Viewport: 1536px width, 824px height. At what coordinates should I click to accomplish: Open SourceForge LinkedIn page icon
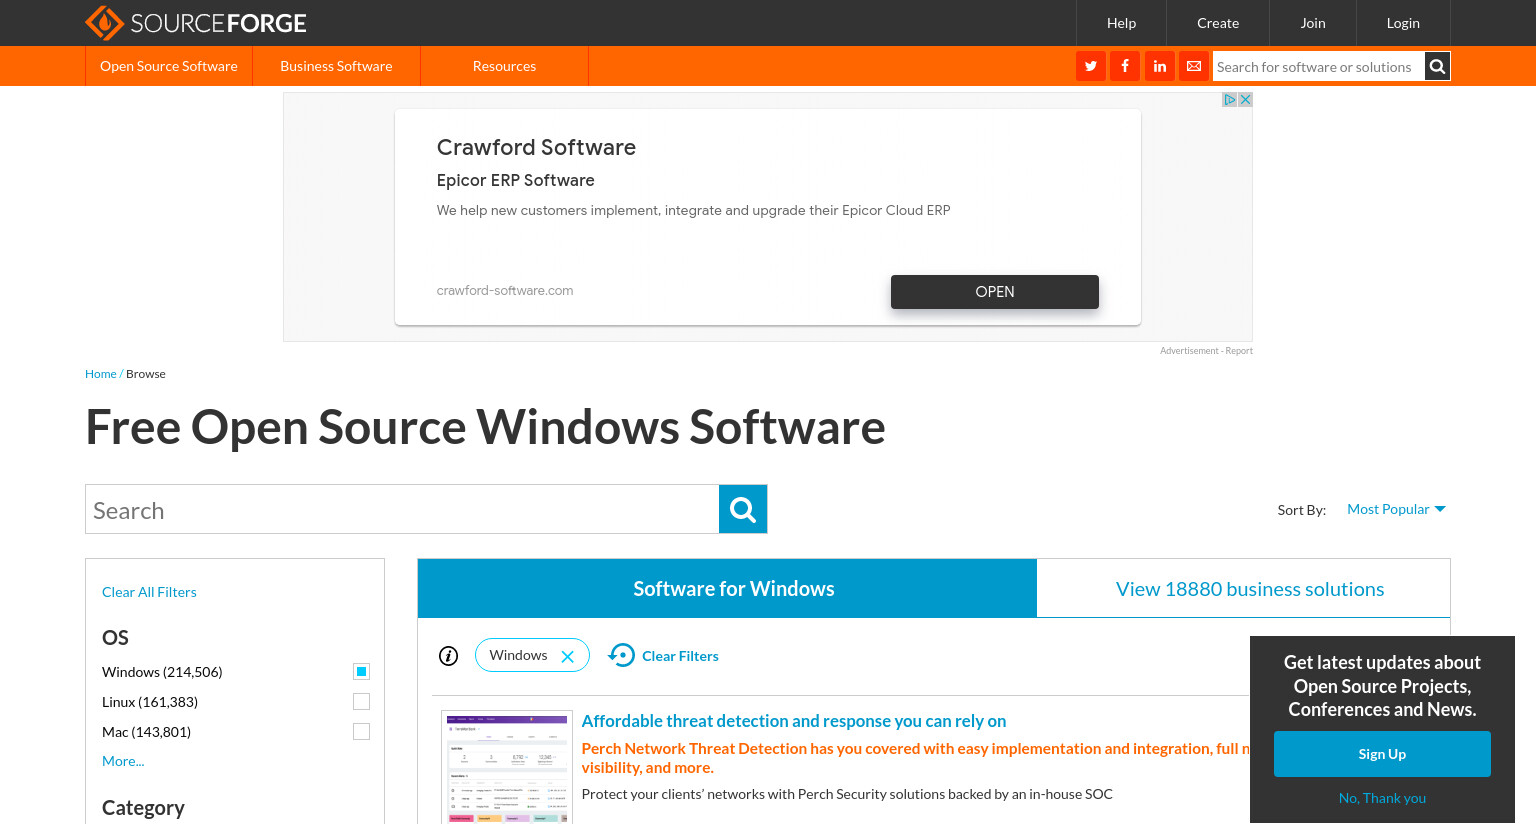click(x=1160, y=66)
